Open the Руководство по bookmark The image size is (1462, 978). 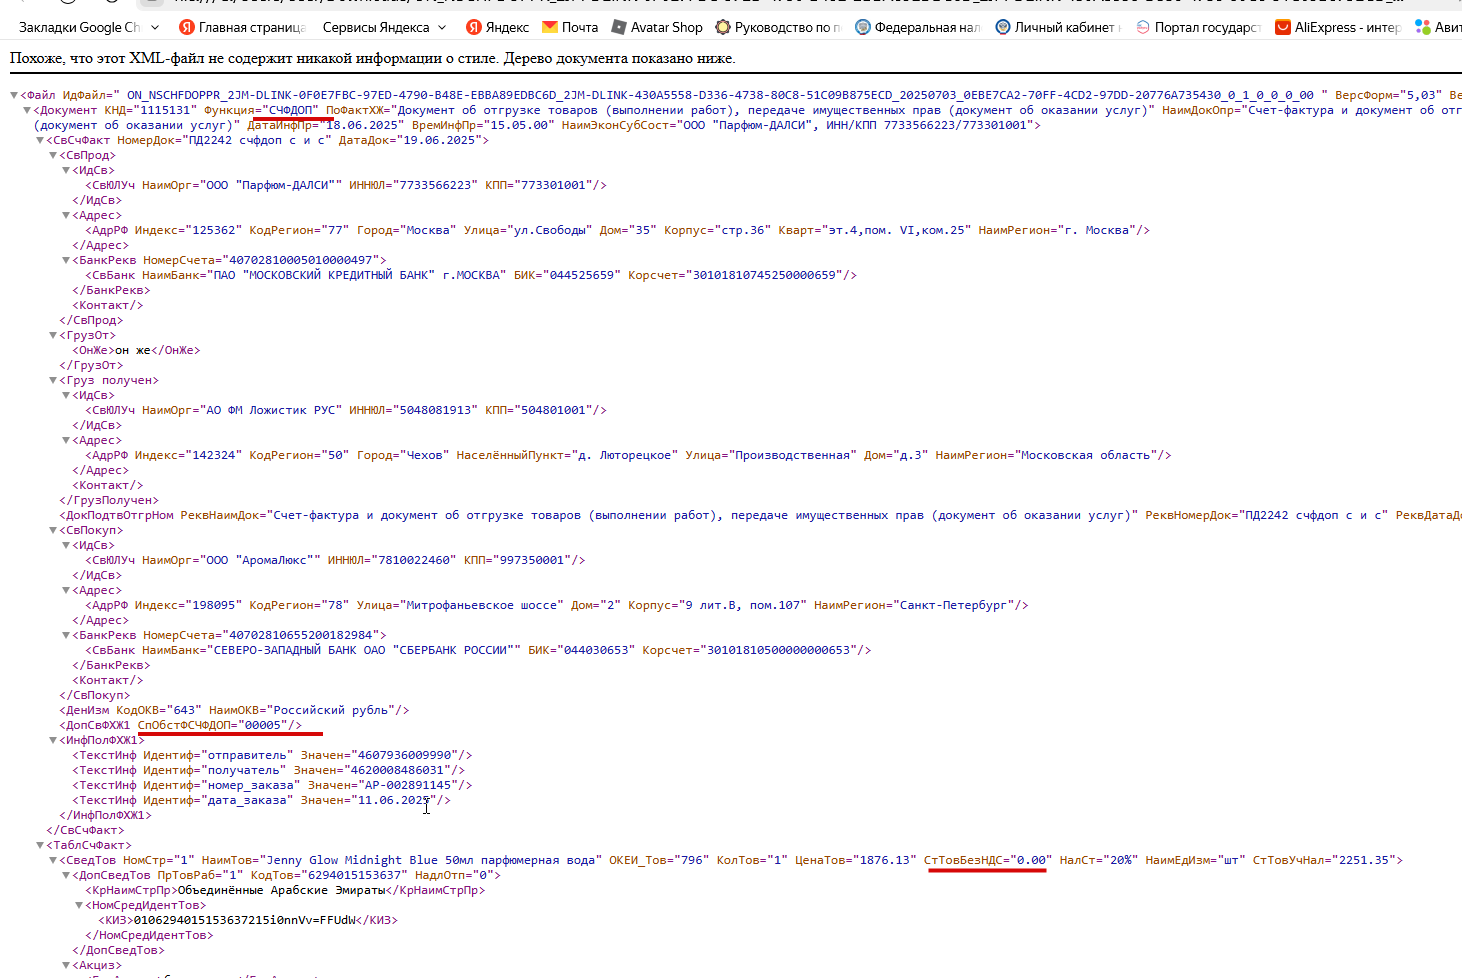[x=779, y=27]
